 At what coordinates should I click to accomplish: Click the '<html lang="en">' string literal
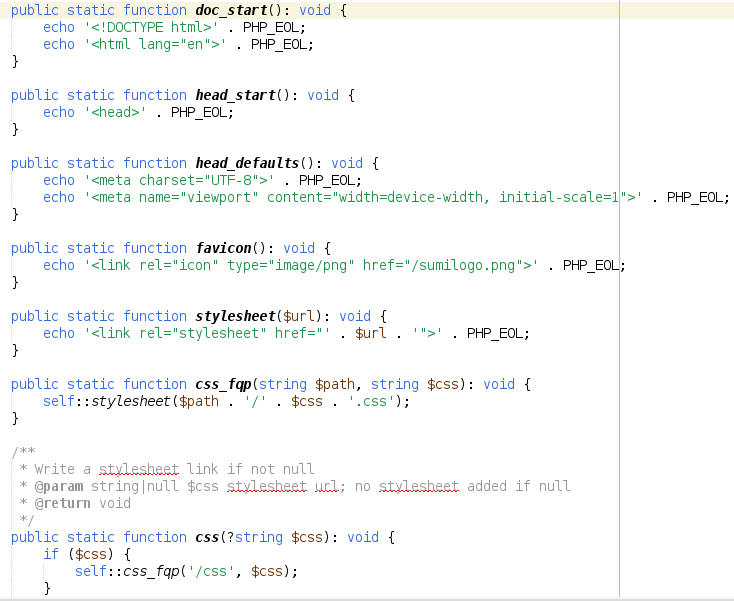pos(158,44)
